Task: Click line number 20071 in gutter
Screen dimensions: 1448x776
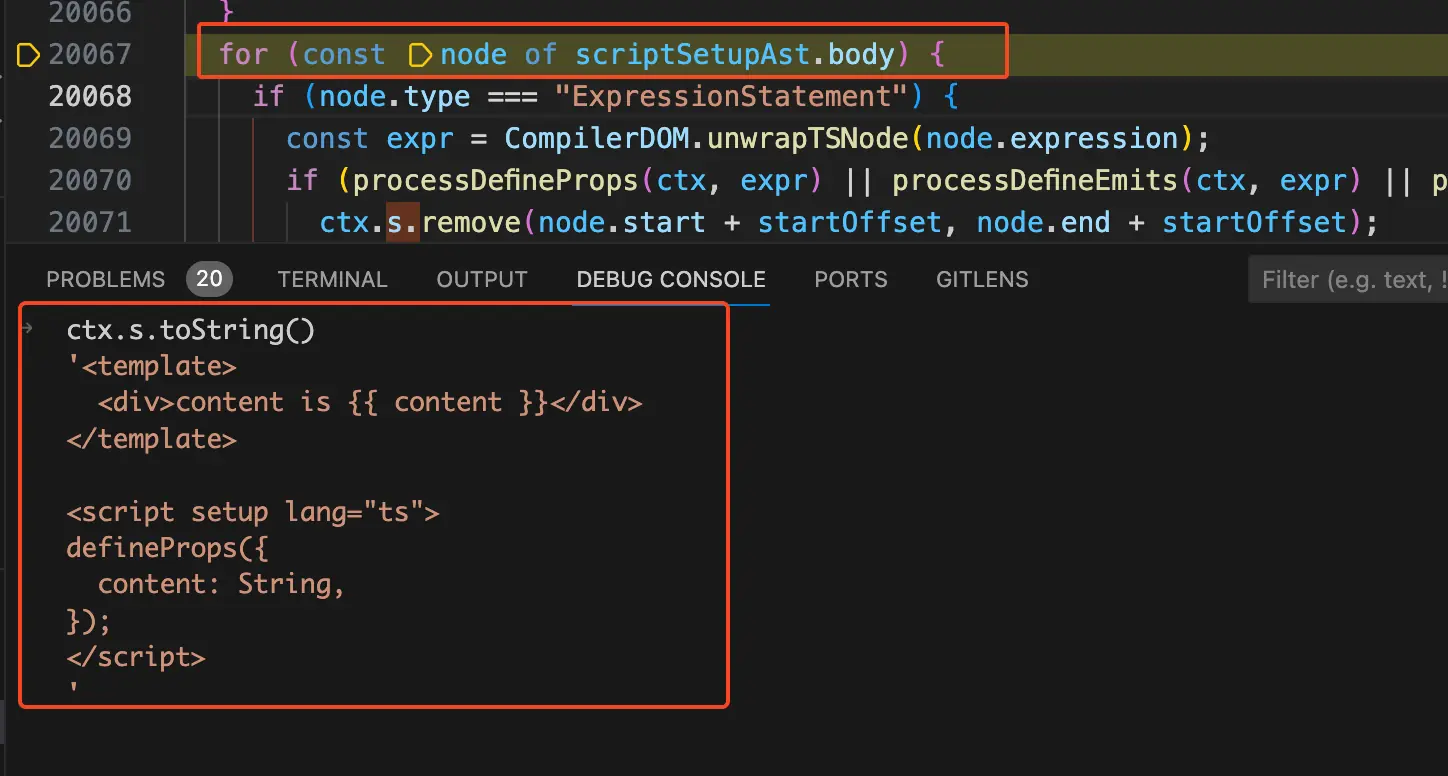Action: point(90,222)
